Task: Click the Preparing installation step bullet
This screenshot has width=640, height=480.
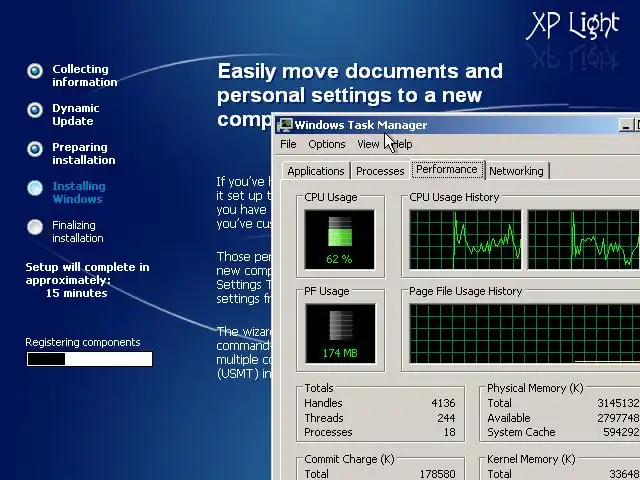Action: [x=35, y=149]
